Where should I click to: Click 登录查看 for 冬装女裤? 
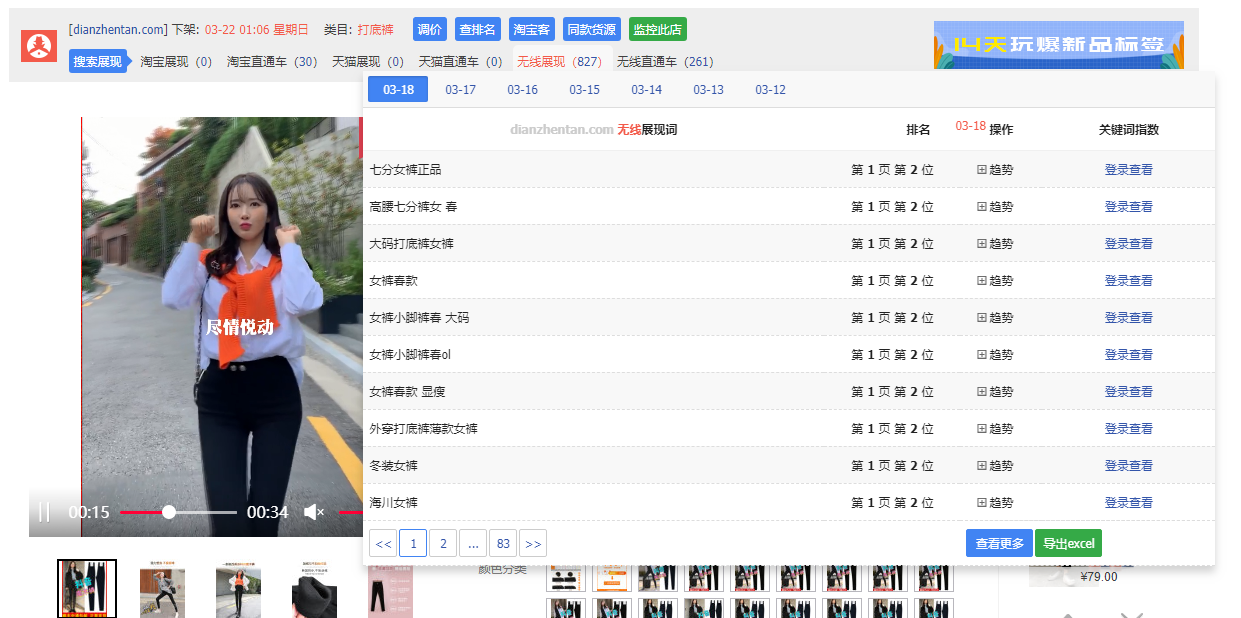(1129, 465)
